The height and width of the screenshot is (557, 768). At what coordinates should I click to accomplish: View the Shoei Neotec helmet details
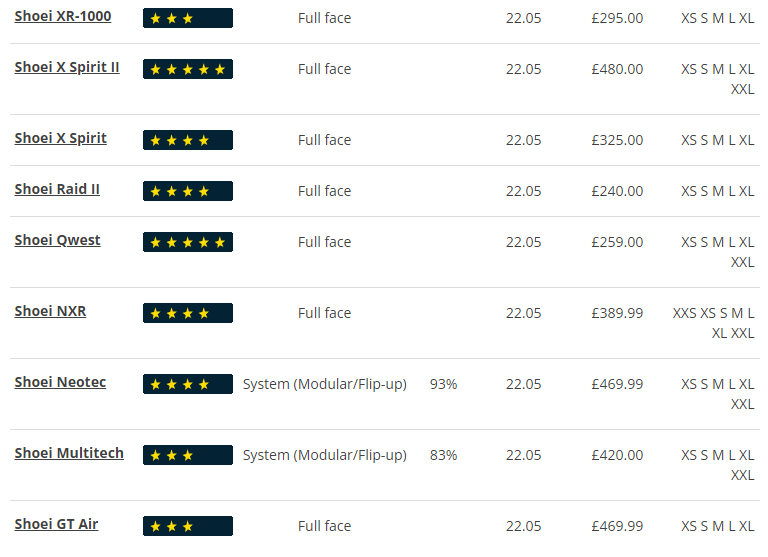pyautogui.click(x=60, y=383)
